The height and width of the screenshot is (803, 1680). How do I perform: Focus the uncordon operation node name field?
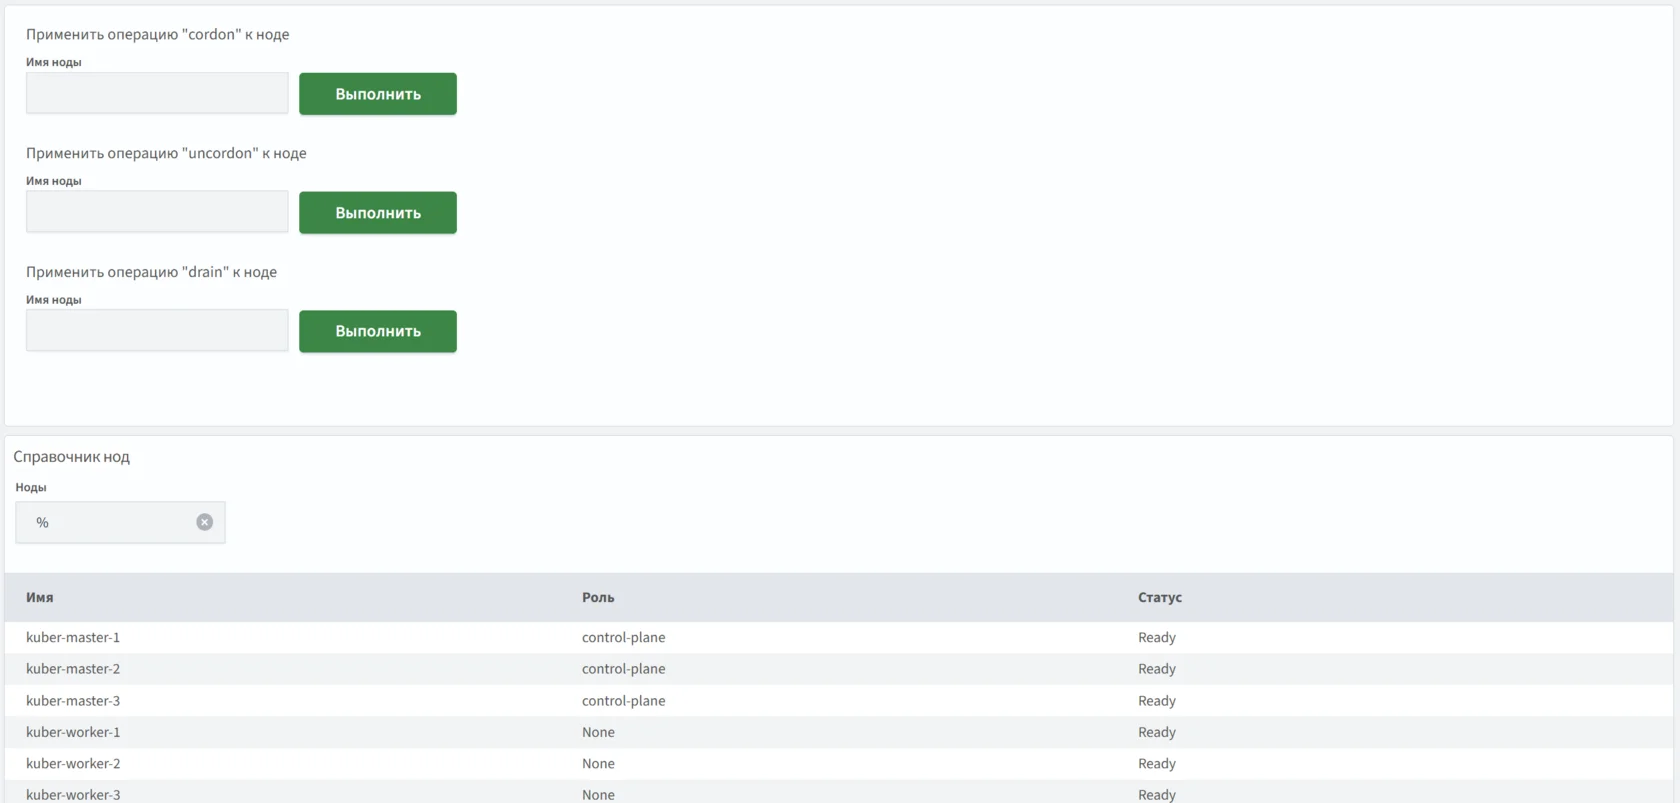[x=157, y=212]
